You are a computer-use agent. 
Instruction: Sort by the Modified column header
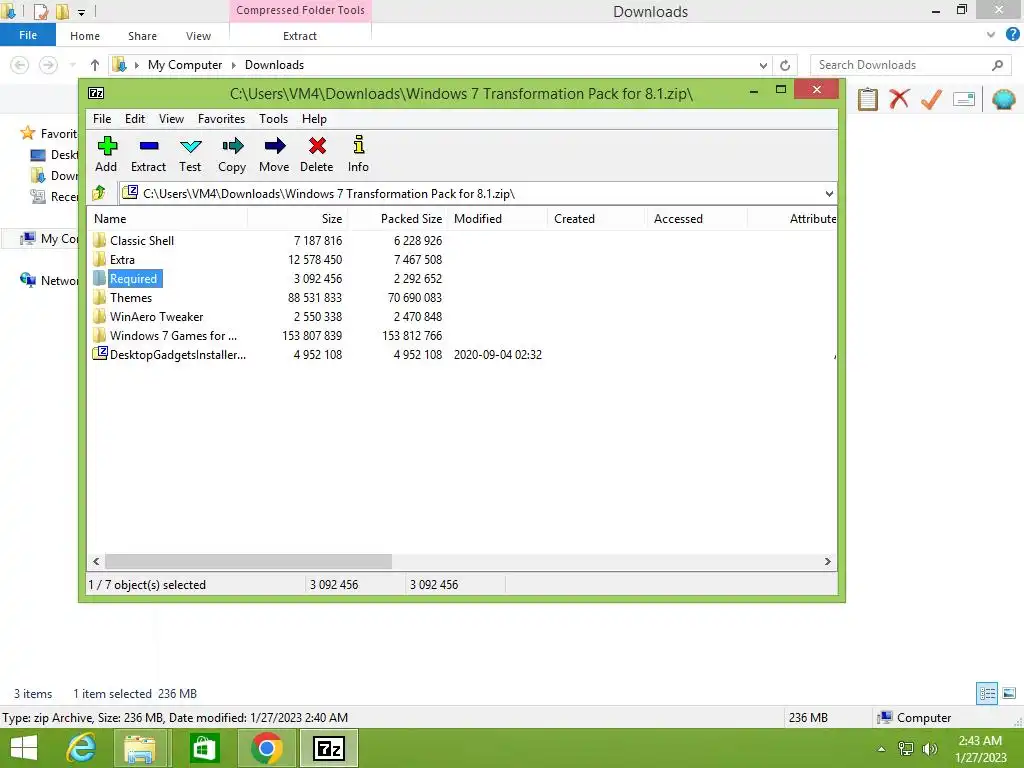[x=498, y=219]
